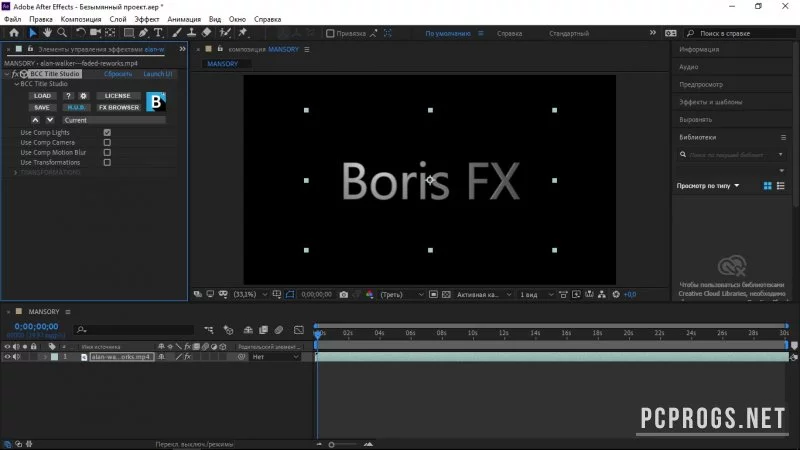Image resolution: width=800 pixels, height=450 pixels.
Task: Select the Hand tool
Action: 47,33
